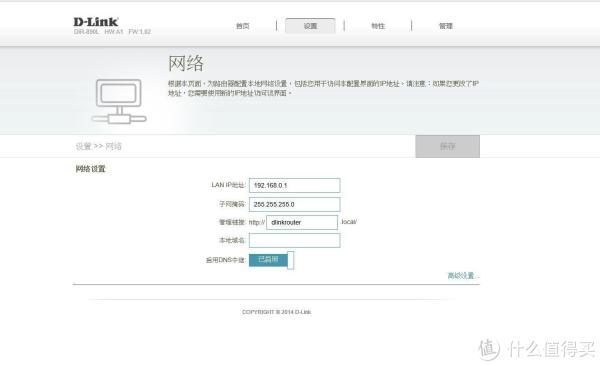Select the 设置 settings tab
600x366 pixels.
pos(310,26)
